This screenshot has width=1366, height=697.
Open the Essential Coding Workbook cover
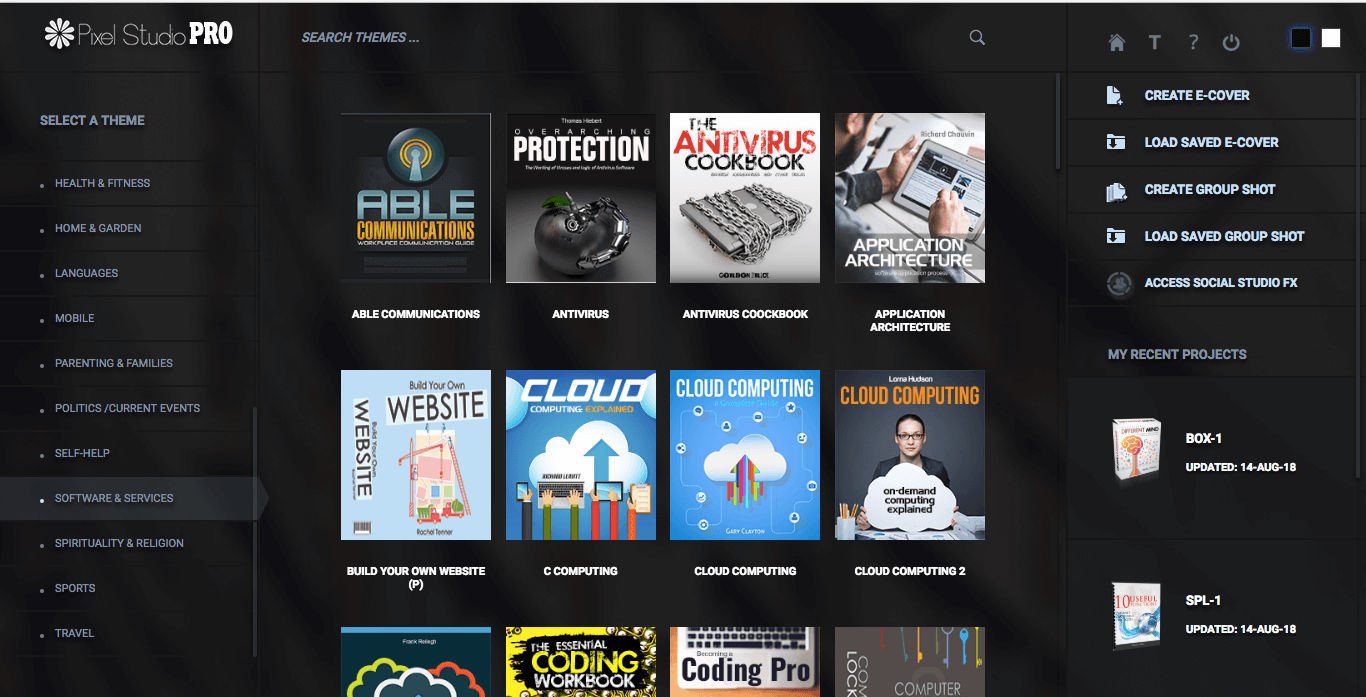click(x=581, y=662)
